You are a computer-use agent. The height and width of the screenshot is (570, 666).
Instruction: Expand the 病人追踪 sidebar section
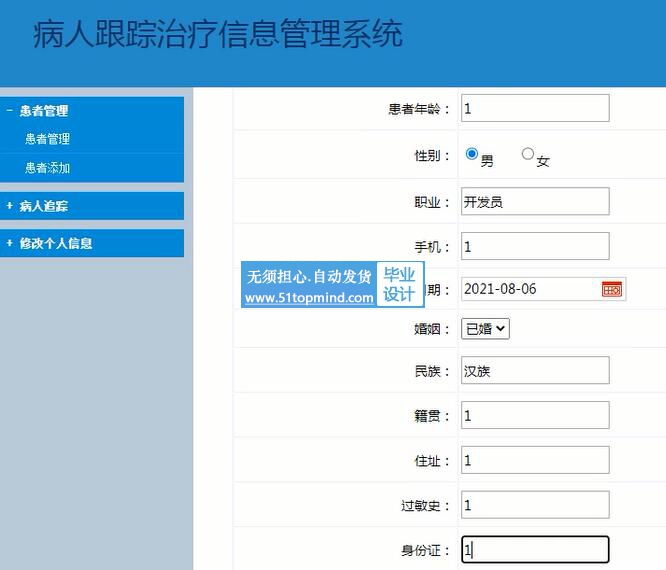44,206
